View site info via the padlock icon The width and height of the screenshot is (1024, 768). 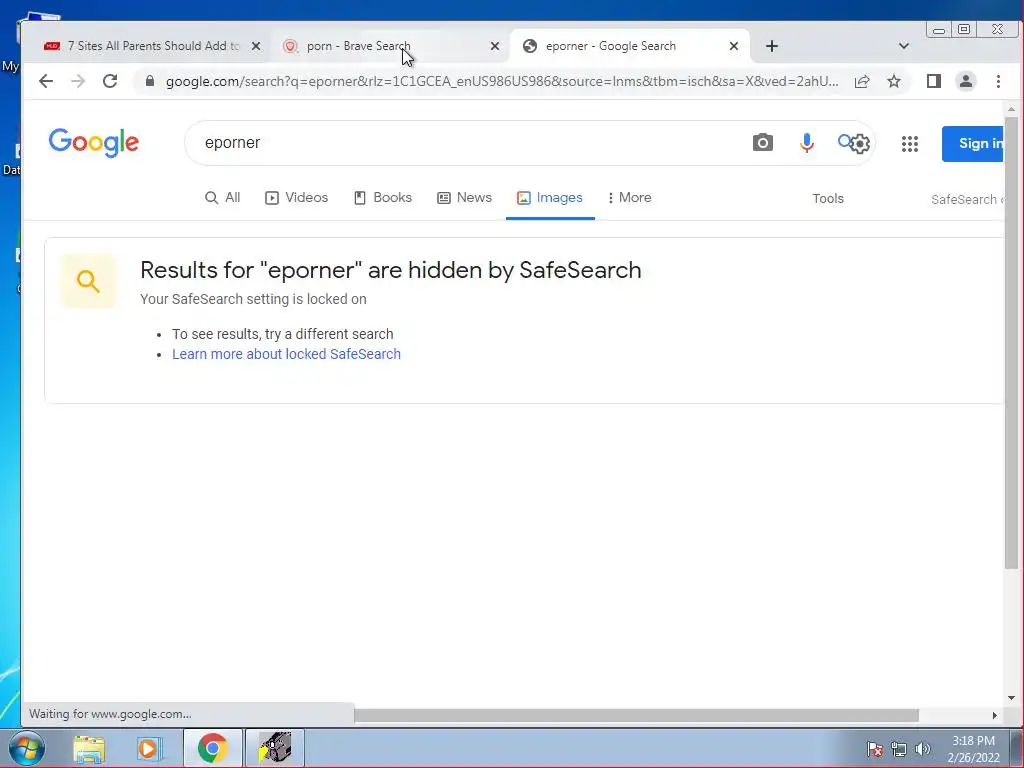point(150,81)
